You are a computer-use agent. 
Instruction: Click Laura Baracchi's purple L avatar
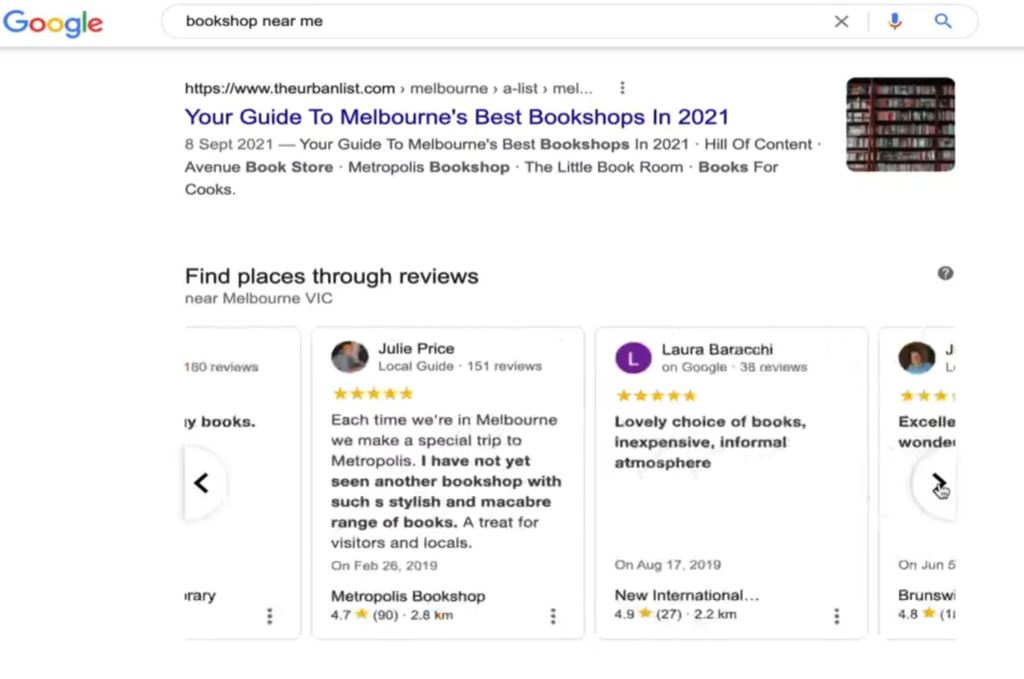pyautogui.click(x=633, y=358)
